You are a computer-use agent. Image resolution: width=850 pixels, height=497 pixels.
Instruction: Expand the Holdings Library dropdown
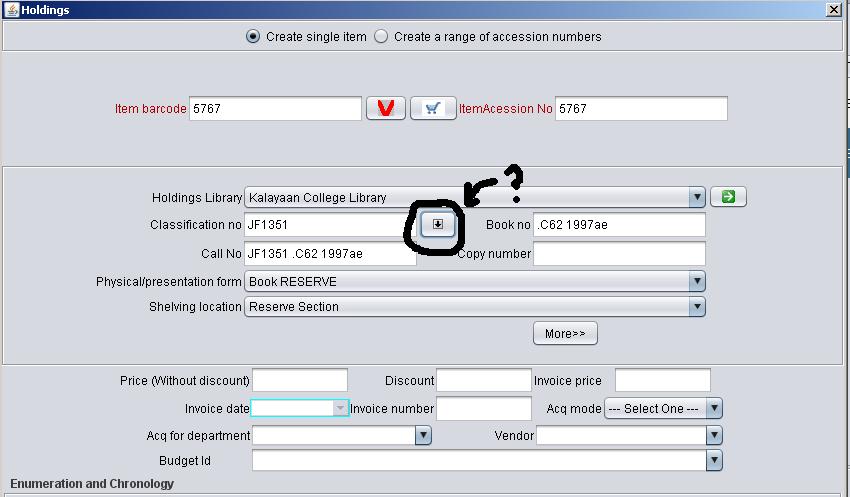[x=697, y=198]
